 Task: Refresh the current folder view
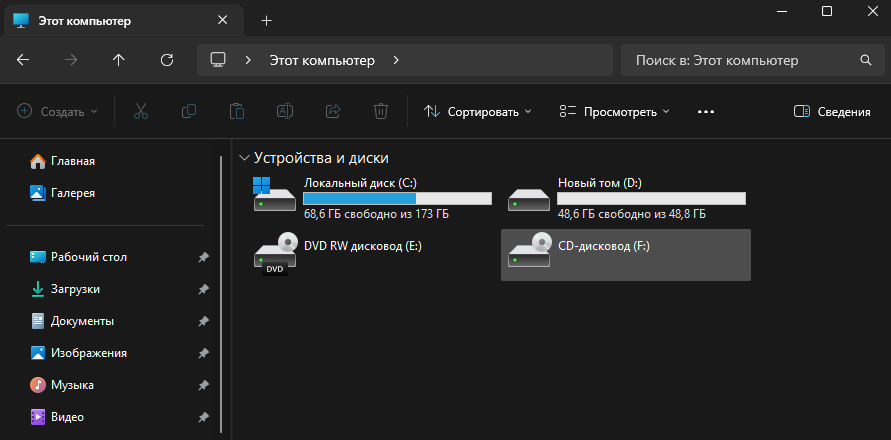click(x=167, y=60)
